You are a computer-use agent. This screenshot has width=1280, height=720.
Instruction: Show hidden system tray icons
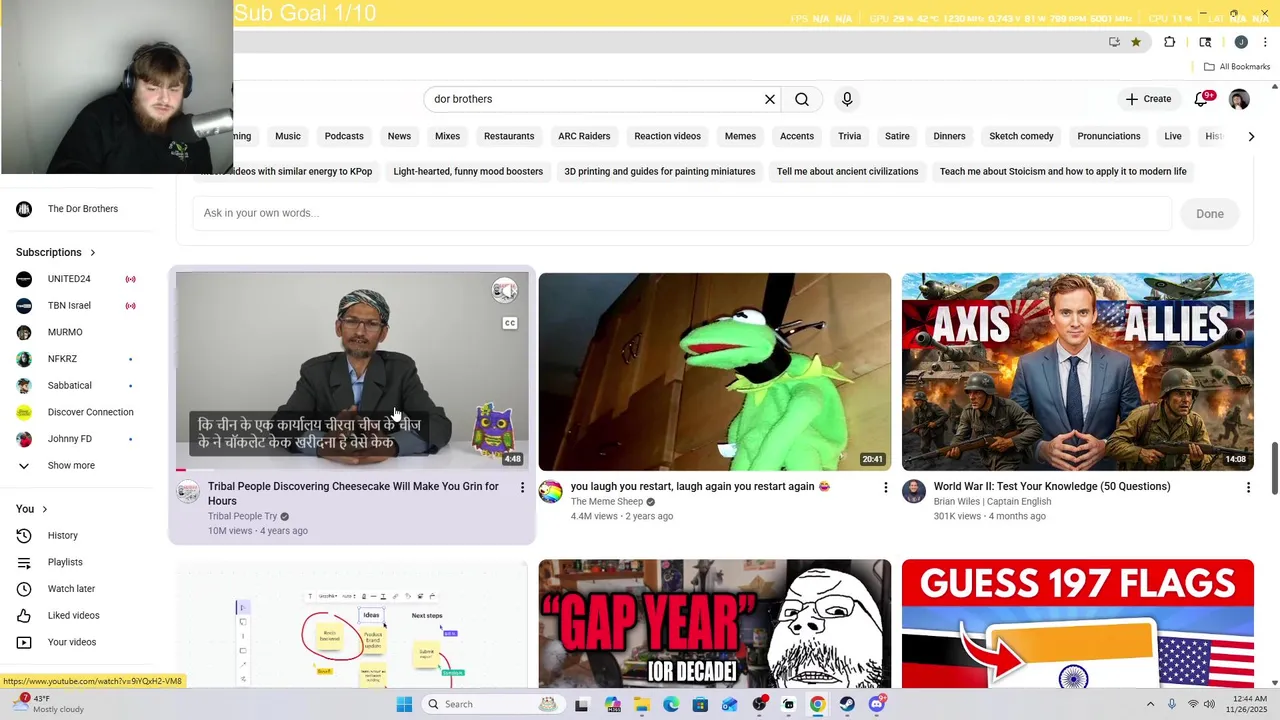[1150, 704]
